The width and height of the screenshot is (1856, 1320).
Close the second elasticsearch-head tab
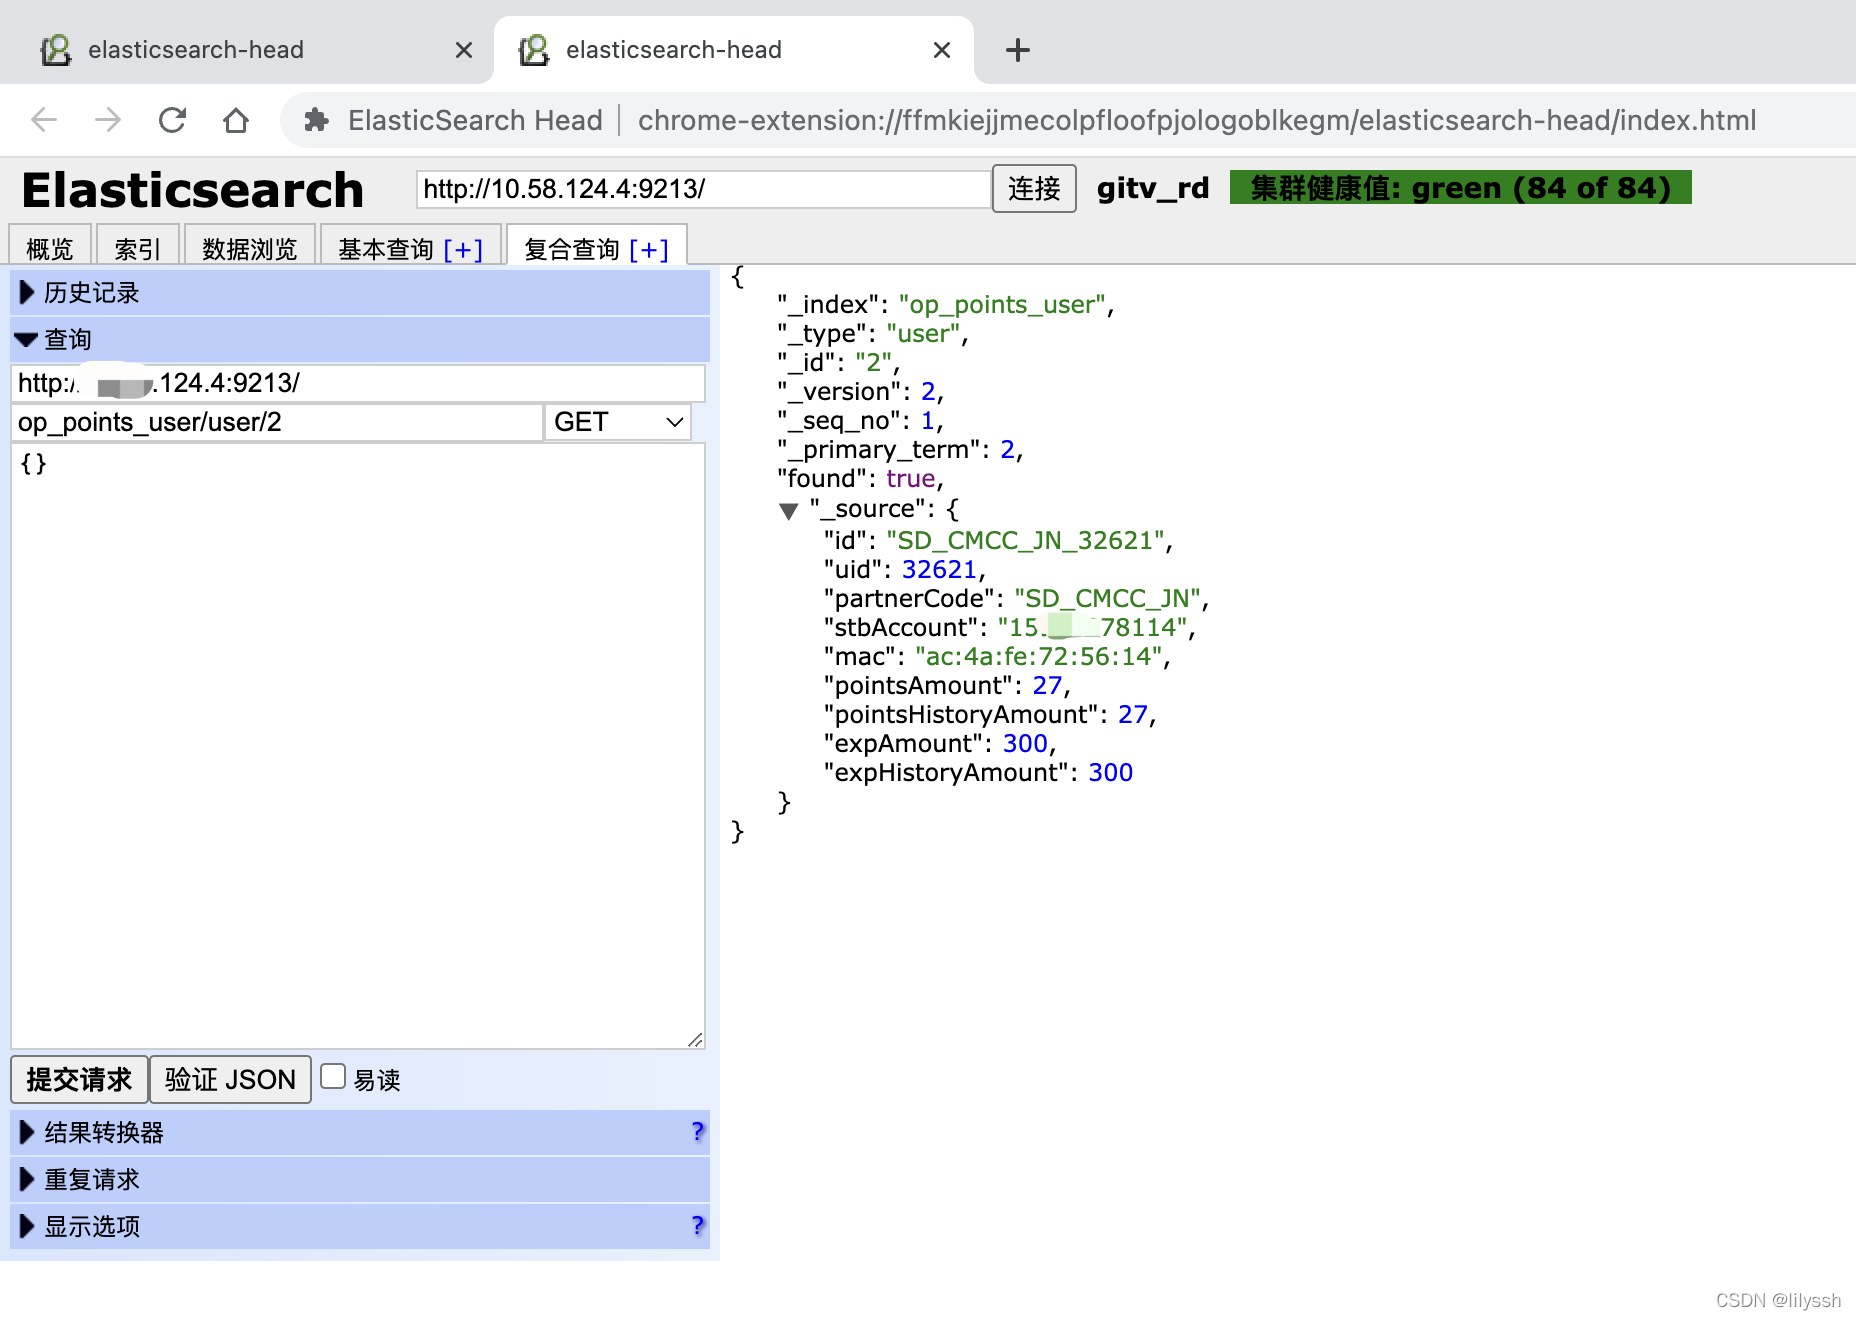(942, 50)
